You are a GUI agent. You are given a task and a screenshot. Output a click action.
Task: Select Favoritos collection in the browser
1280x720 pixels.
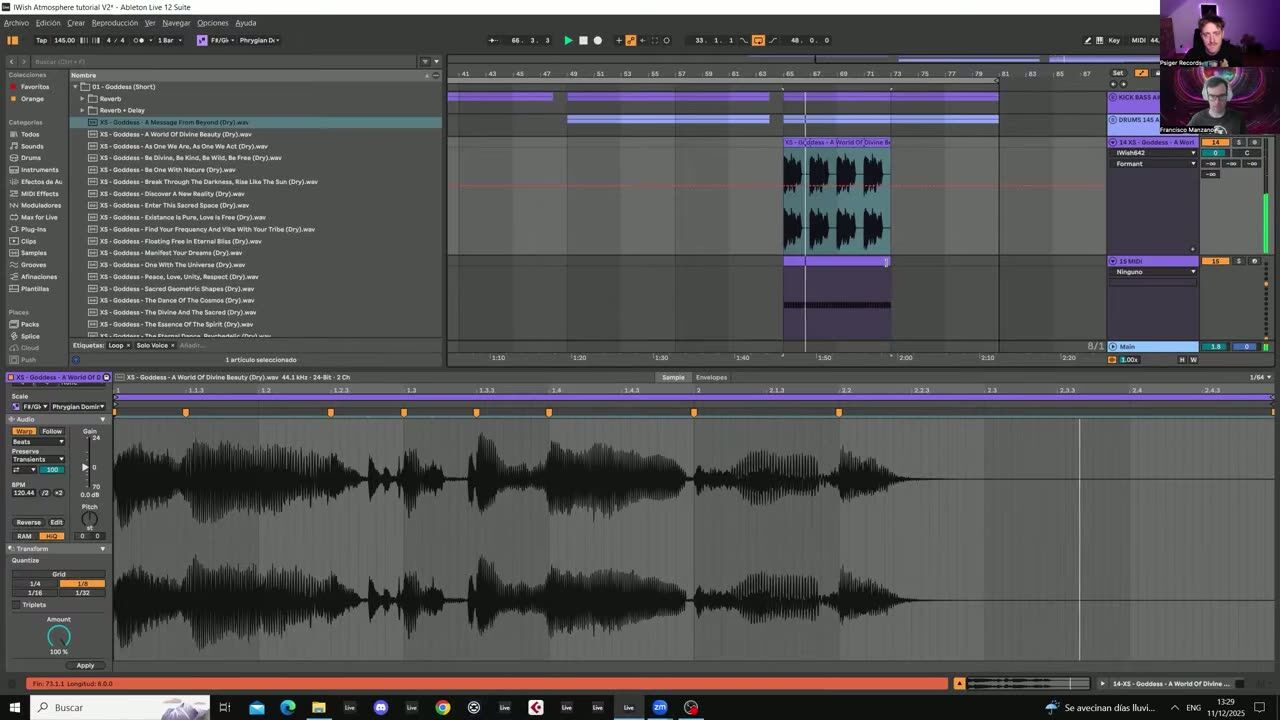pos(35,87)
